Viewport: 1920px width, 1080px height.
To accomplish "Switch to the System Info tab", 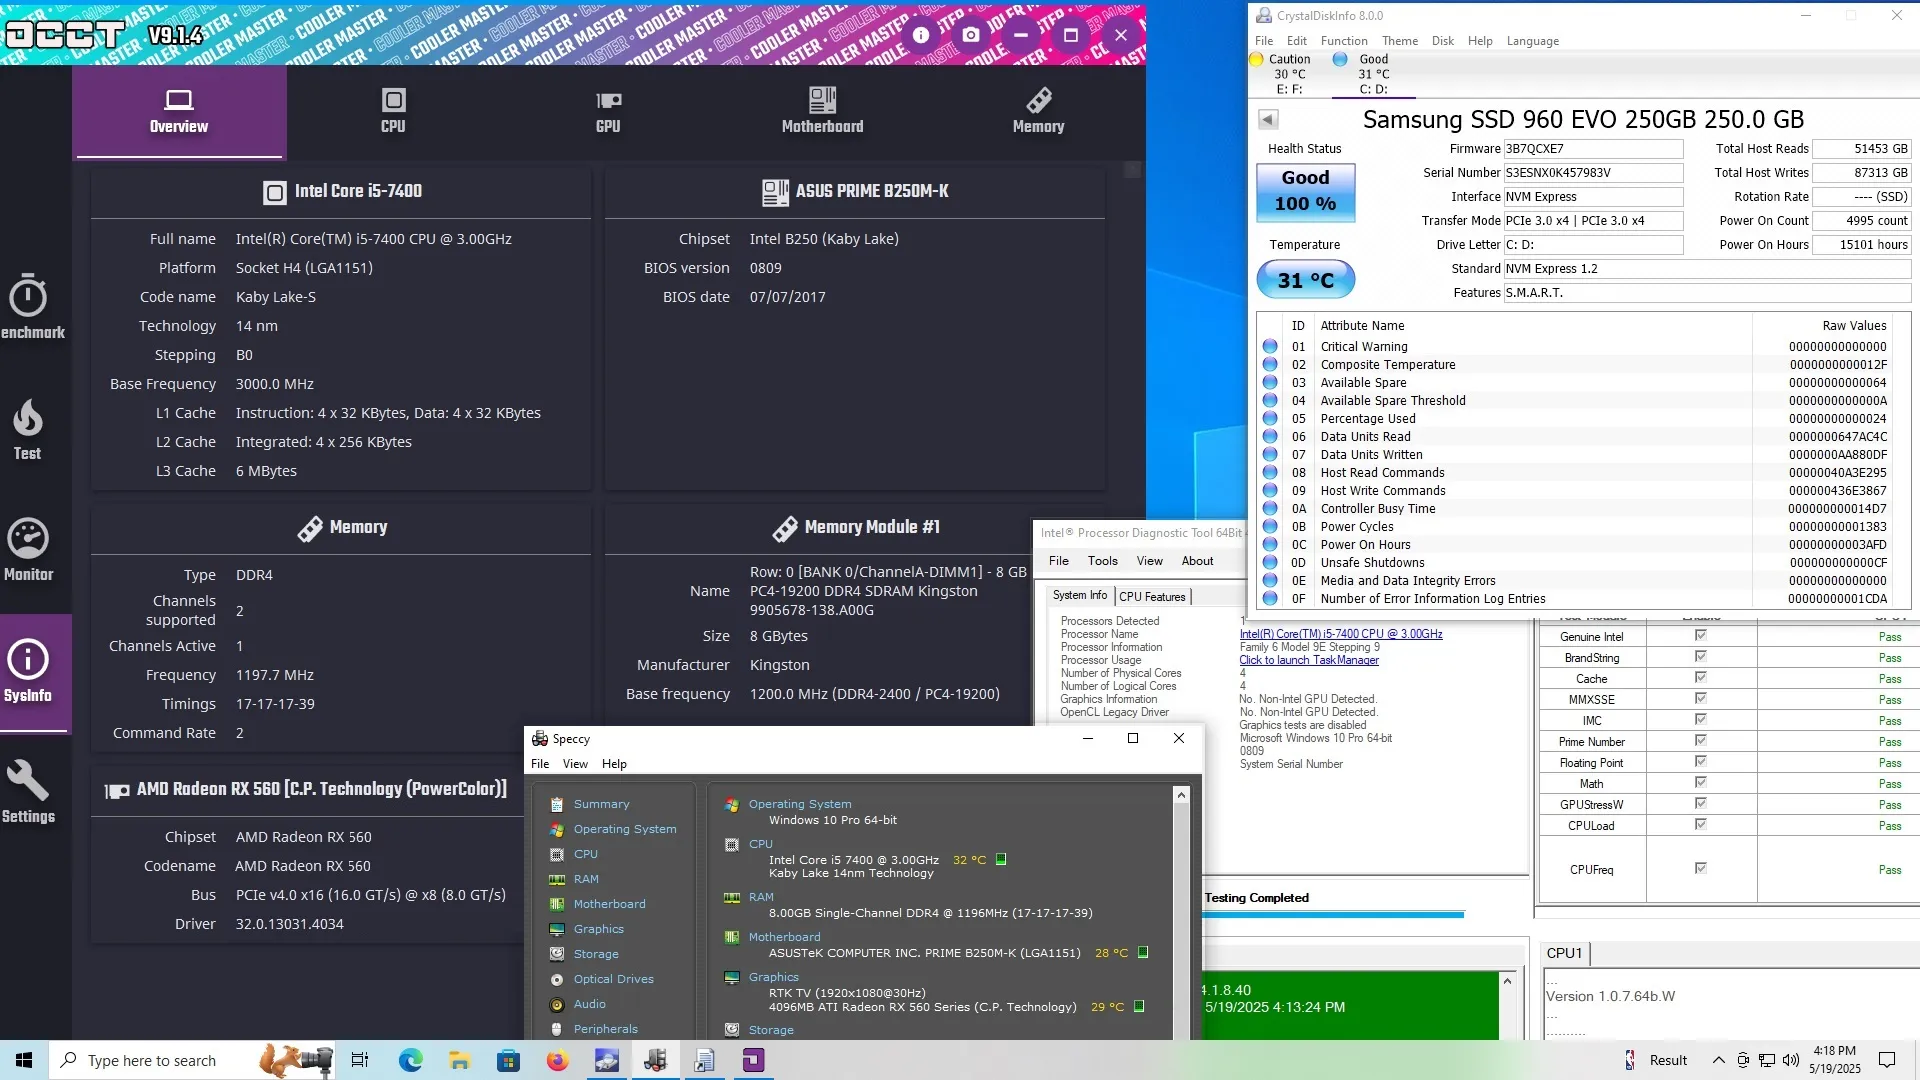I will click(x=1079, y=595).
